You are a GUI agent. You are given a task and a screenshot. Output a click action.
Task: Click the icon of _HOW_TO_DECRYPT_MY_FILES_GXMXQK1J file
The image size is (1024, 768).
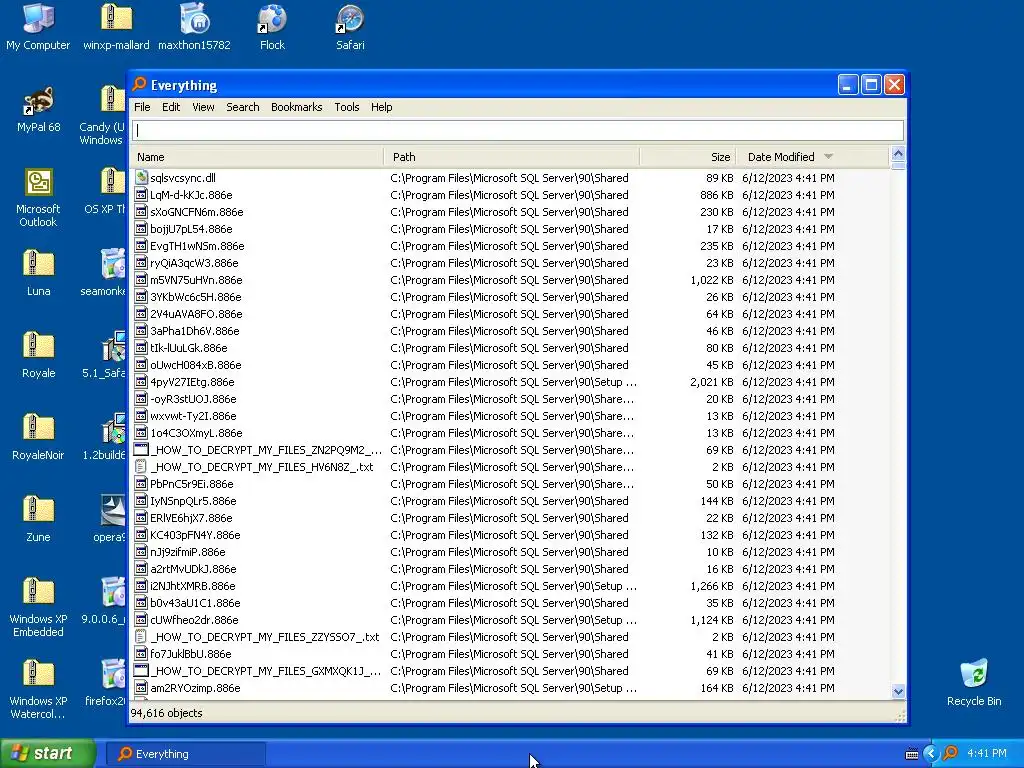coord(141,671)
